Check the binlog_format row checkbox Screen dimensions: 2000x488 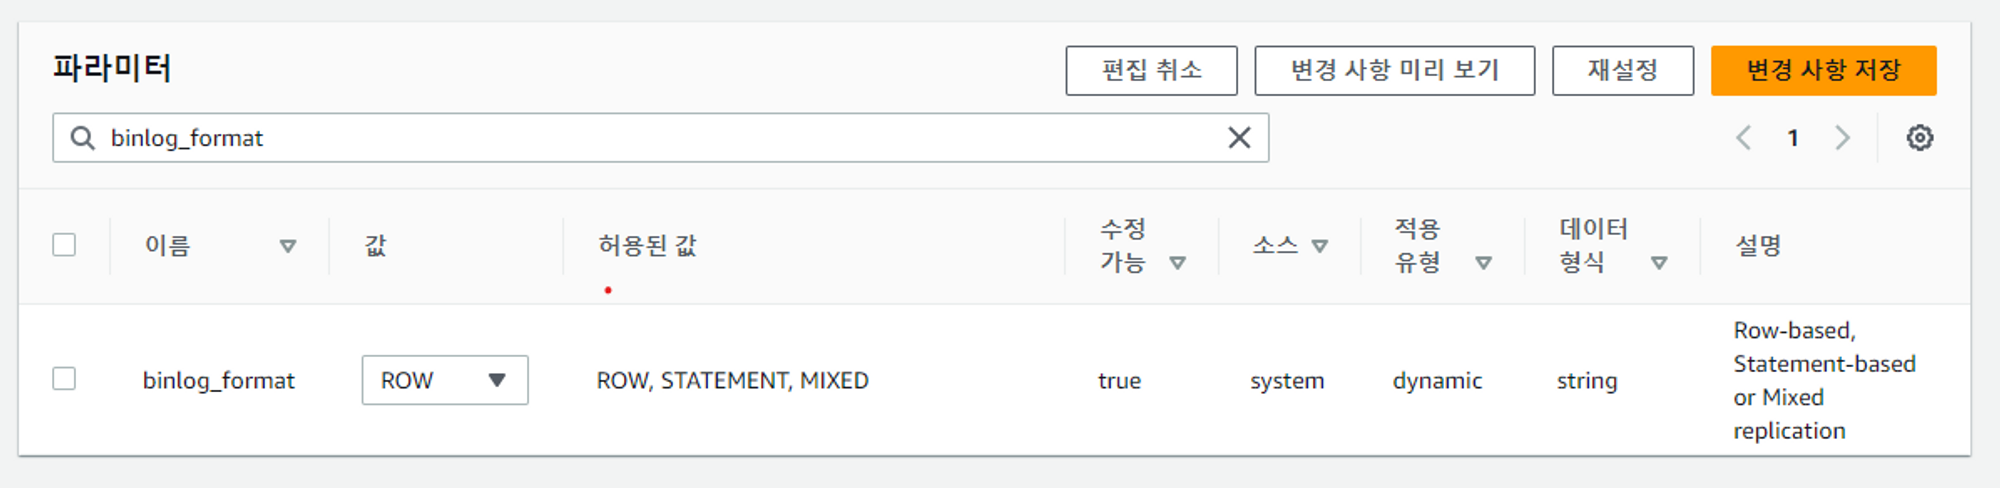64,379
